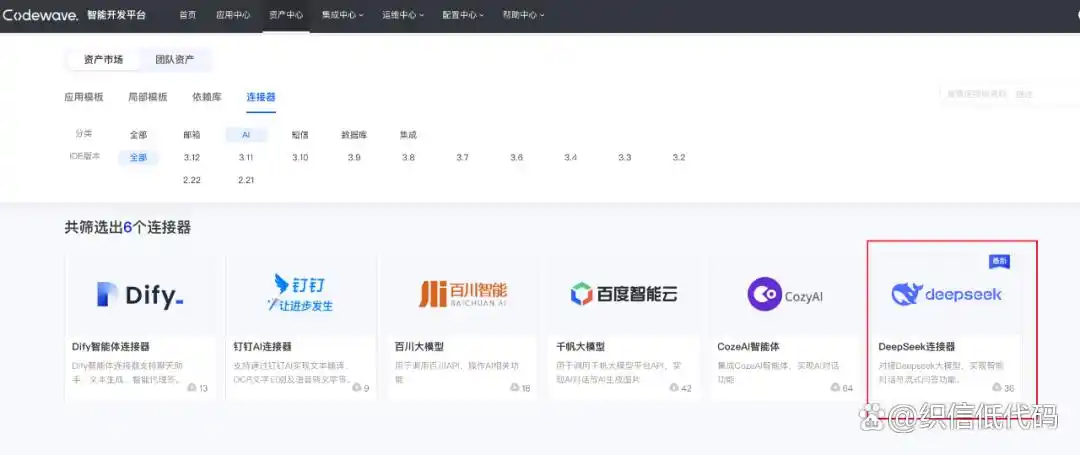This screenshot has width=1080, height=455.
Task: Select the 连接器 tab
Action: pos(261,97)
